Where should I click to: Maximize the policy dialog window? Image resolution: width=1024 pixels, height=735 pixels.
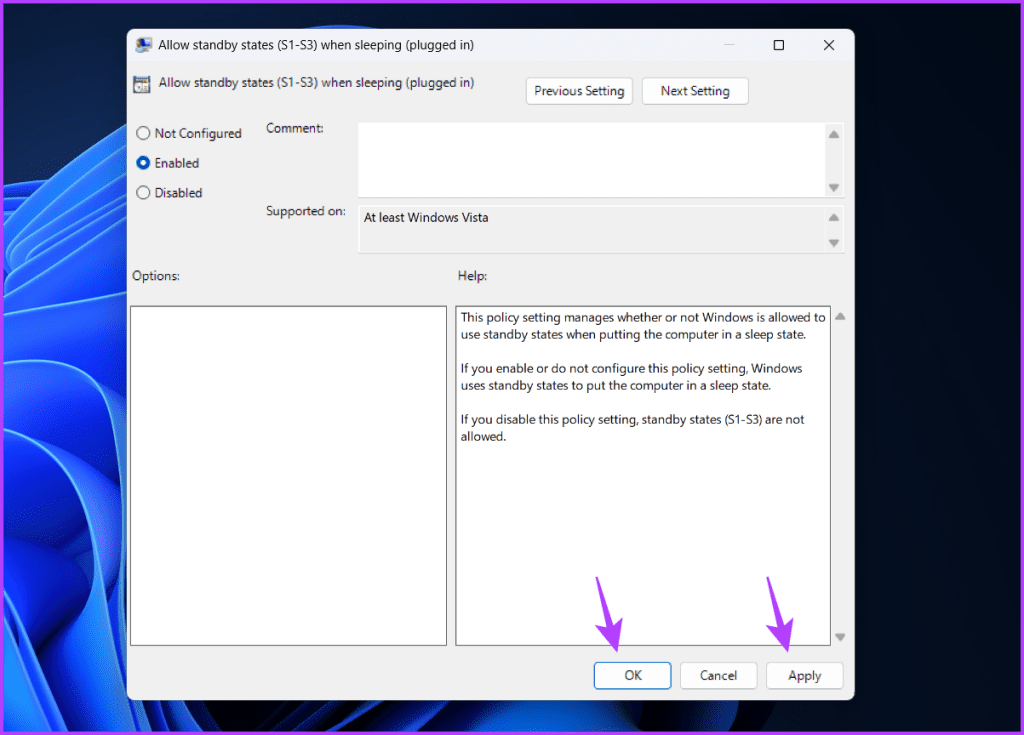click(778, 45)
